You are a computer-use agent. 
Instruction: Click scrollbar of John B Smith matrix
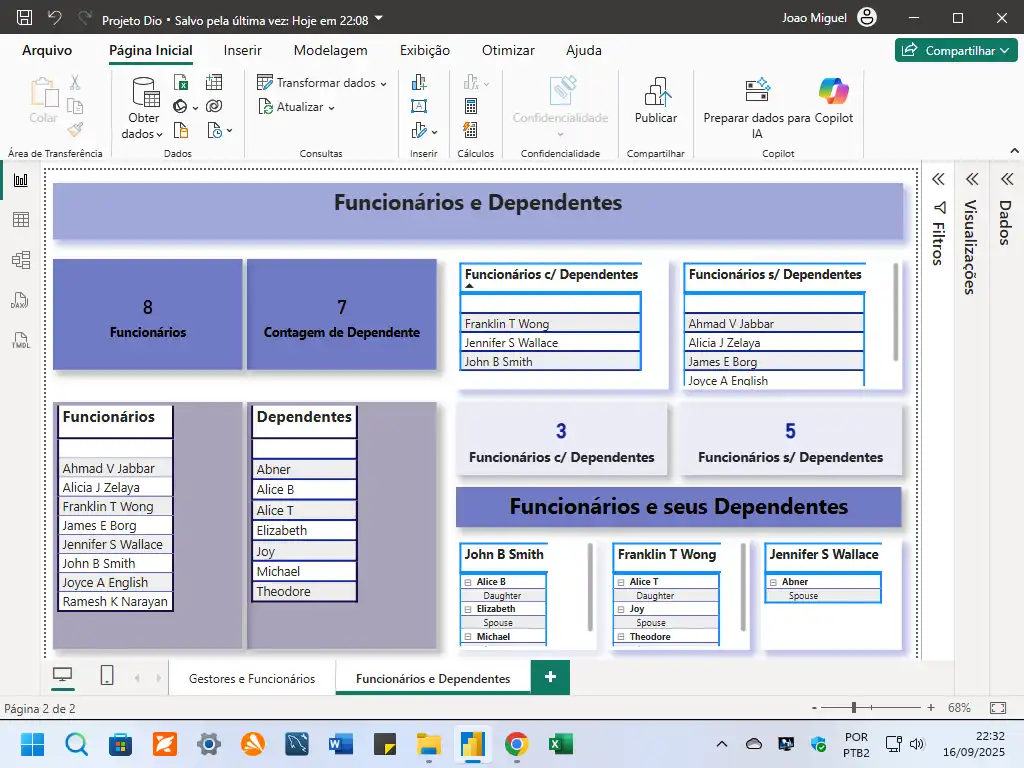(x=590, y=586)
